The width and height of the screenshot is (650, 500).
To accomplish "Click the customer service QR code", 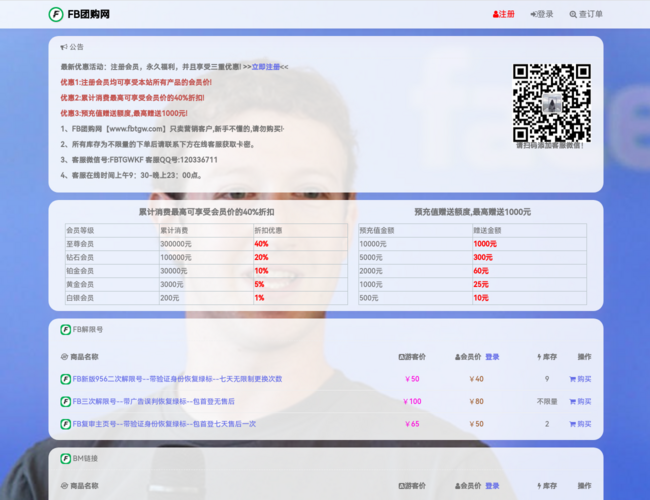I will tap(551, 103).
